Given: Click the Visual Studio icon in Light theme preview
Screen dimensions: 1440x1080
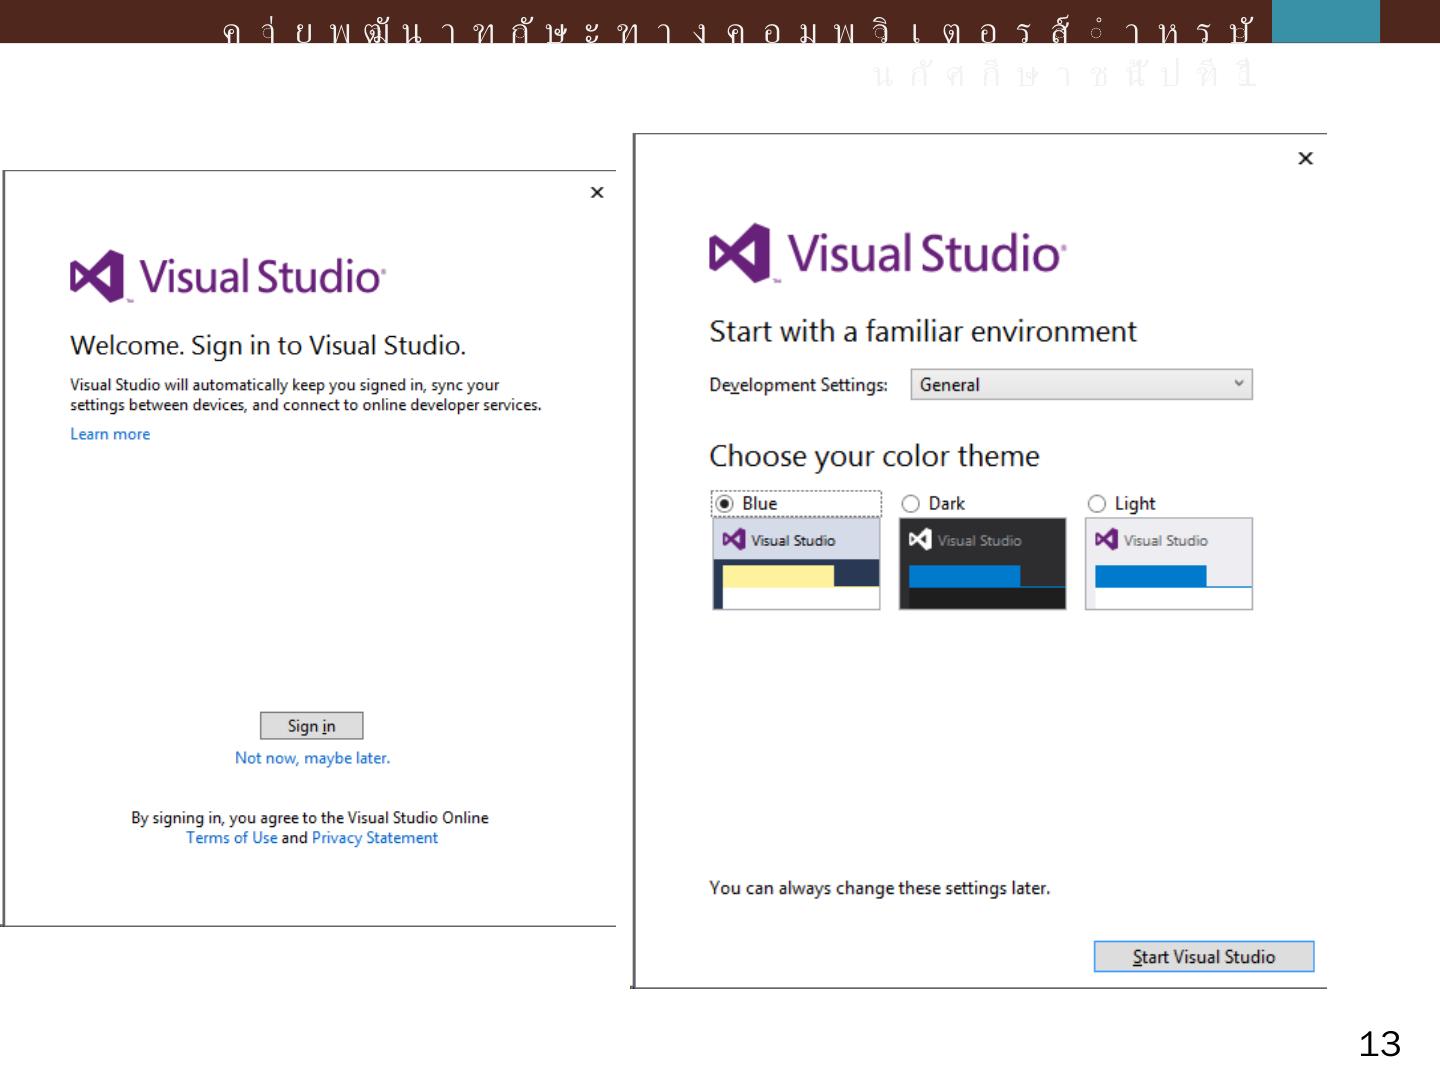Looking at the screenshot, I should [1106, 540].
